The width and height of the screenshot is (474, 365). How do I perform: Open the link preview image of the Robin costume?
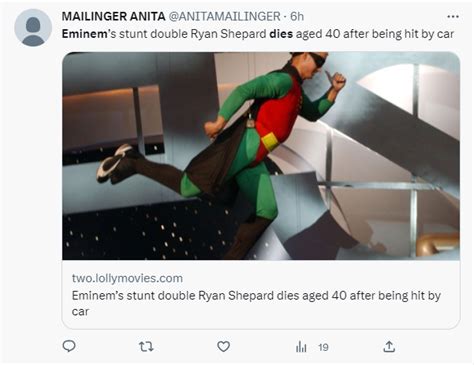click(x=261, y=156)
